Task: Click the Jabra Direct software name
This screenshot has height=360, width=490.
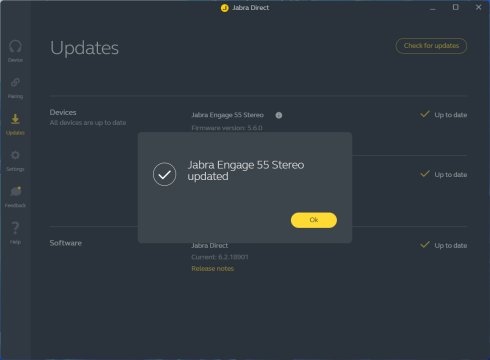Action: (210, 246)
